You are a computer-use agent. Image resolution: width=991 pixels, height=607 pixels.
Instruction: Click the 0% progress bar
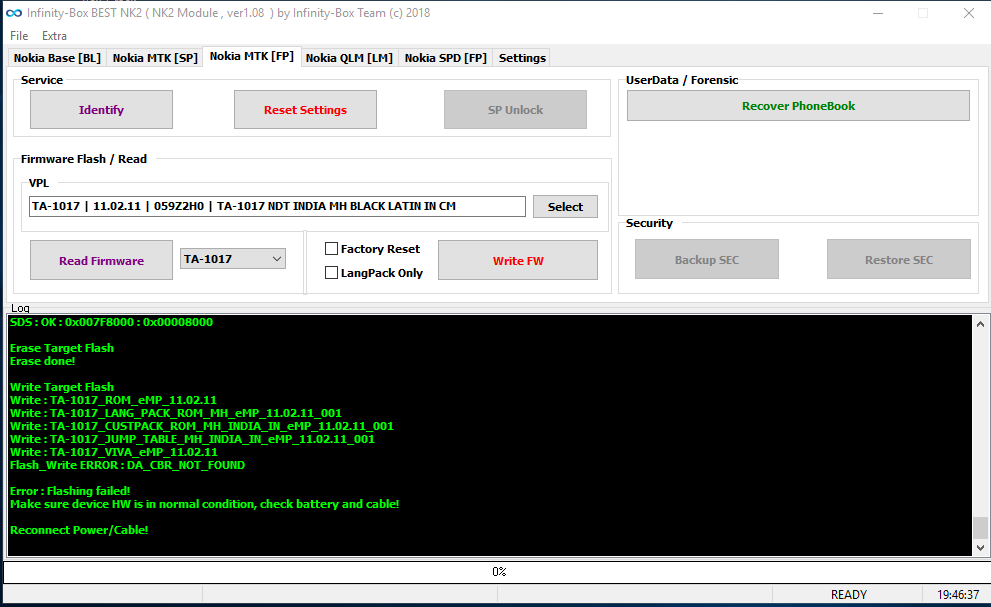click(x=496, y=572)
